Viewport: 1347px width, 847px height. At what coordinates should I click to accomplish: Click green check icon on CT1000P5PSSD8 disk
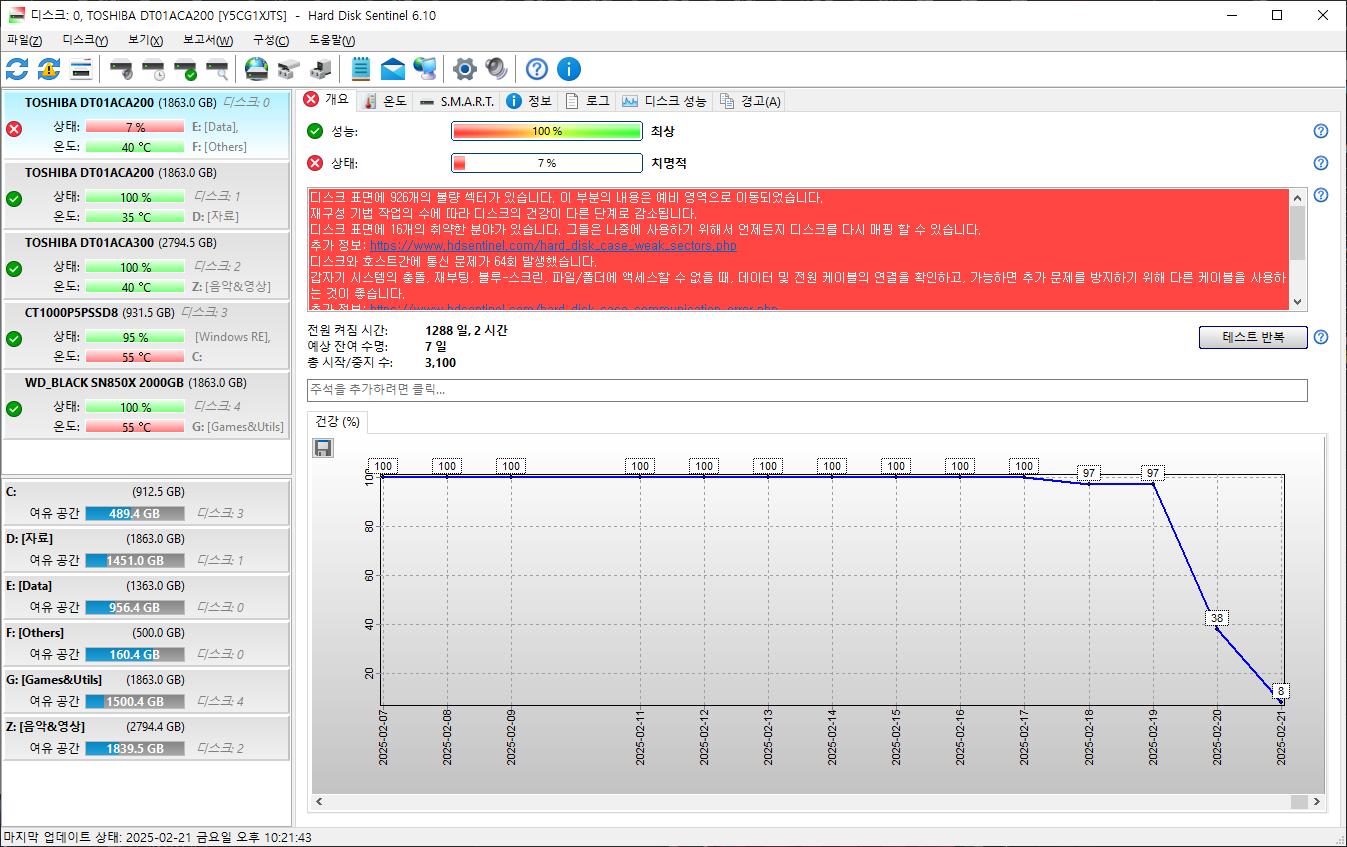tap(14, 338)
